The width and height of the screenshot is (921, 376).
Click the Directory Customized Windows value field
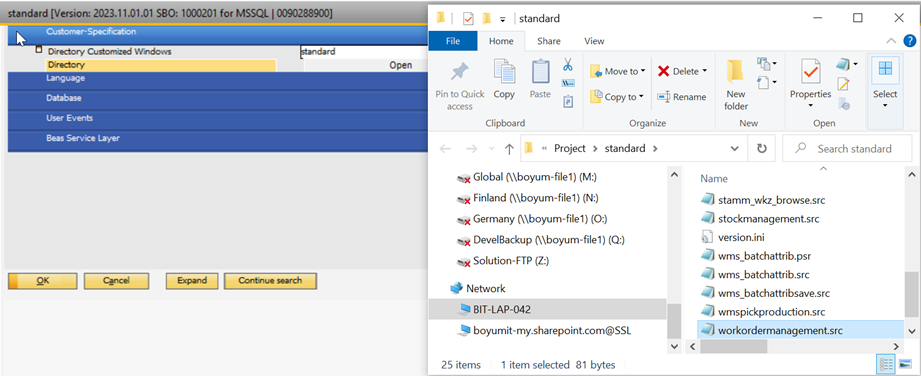[x=364, y=52]
